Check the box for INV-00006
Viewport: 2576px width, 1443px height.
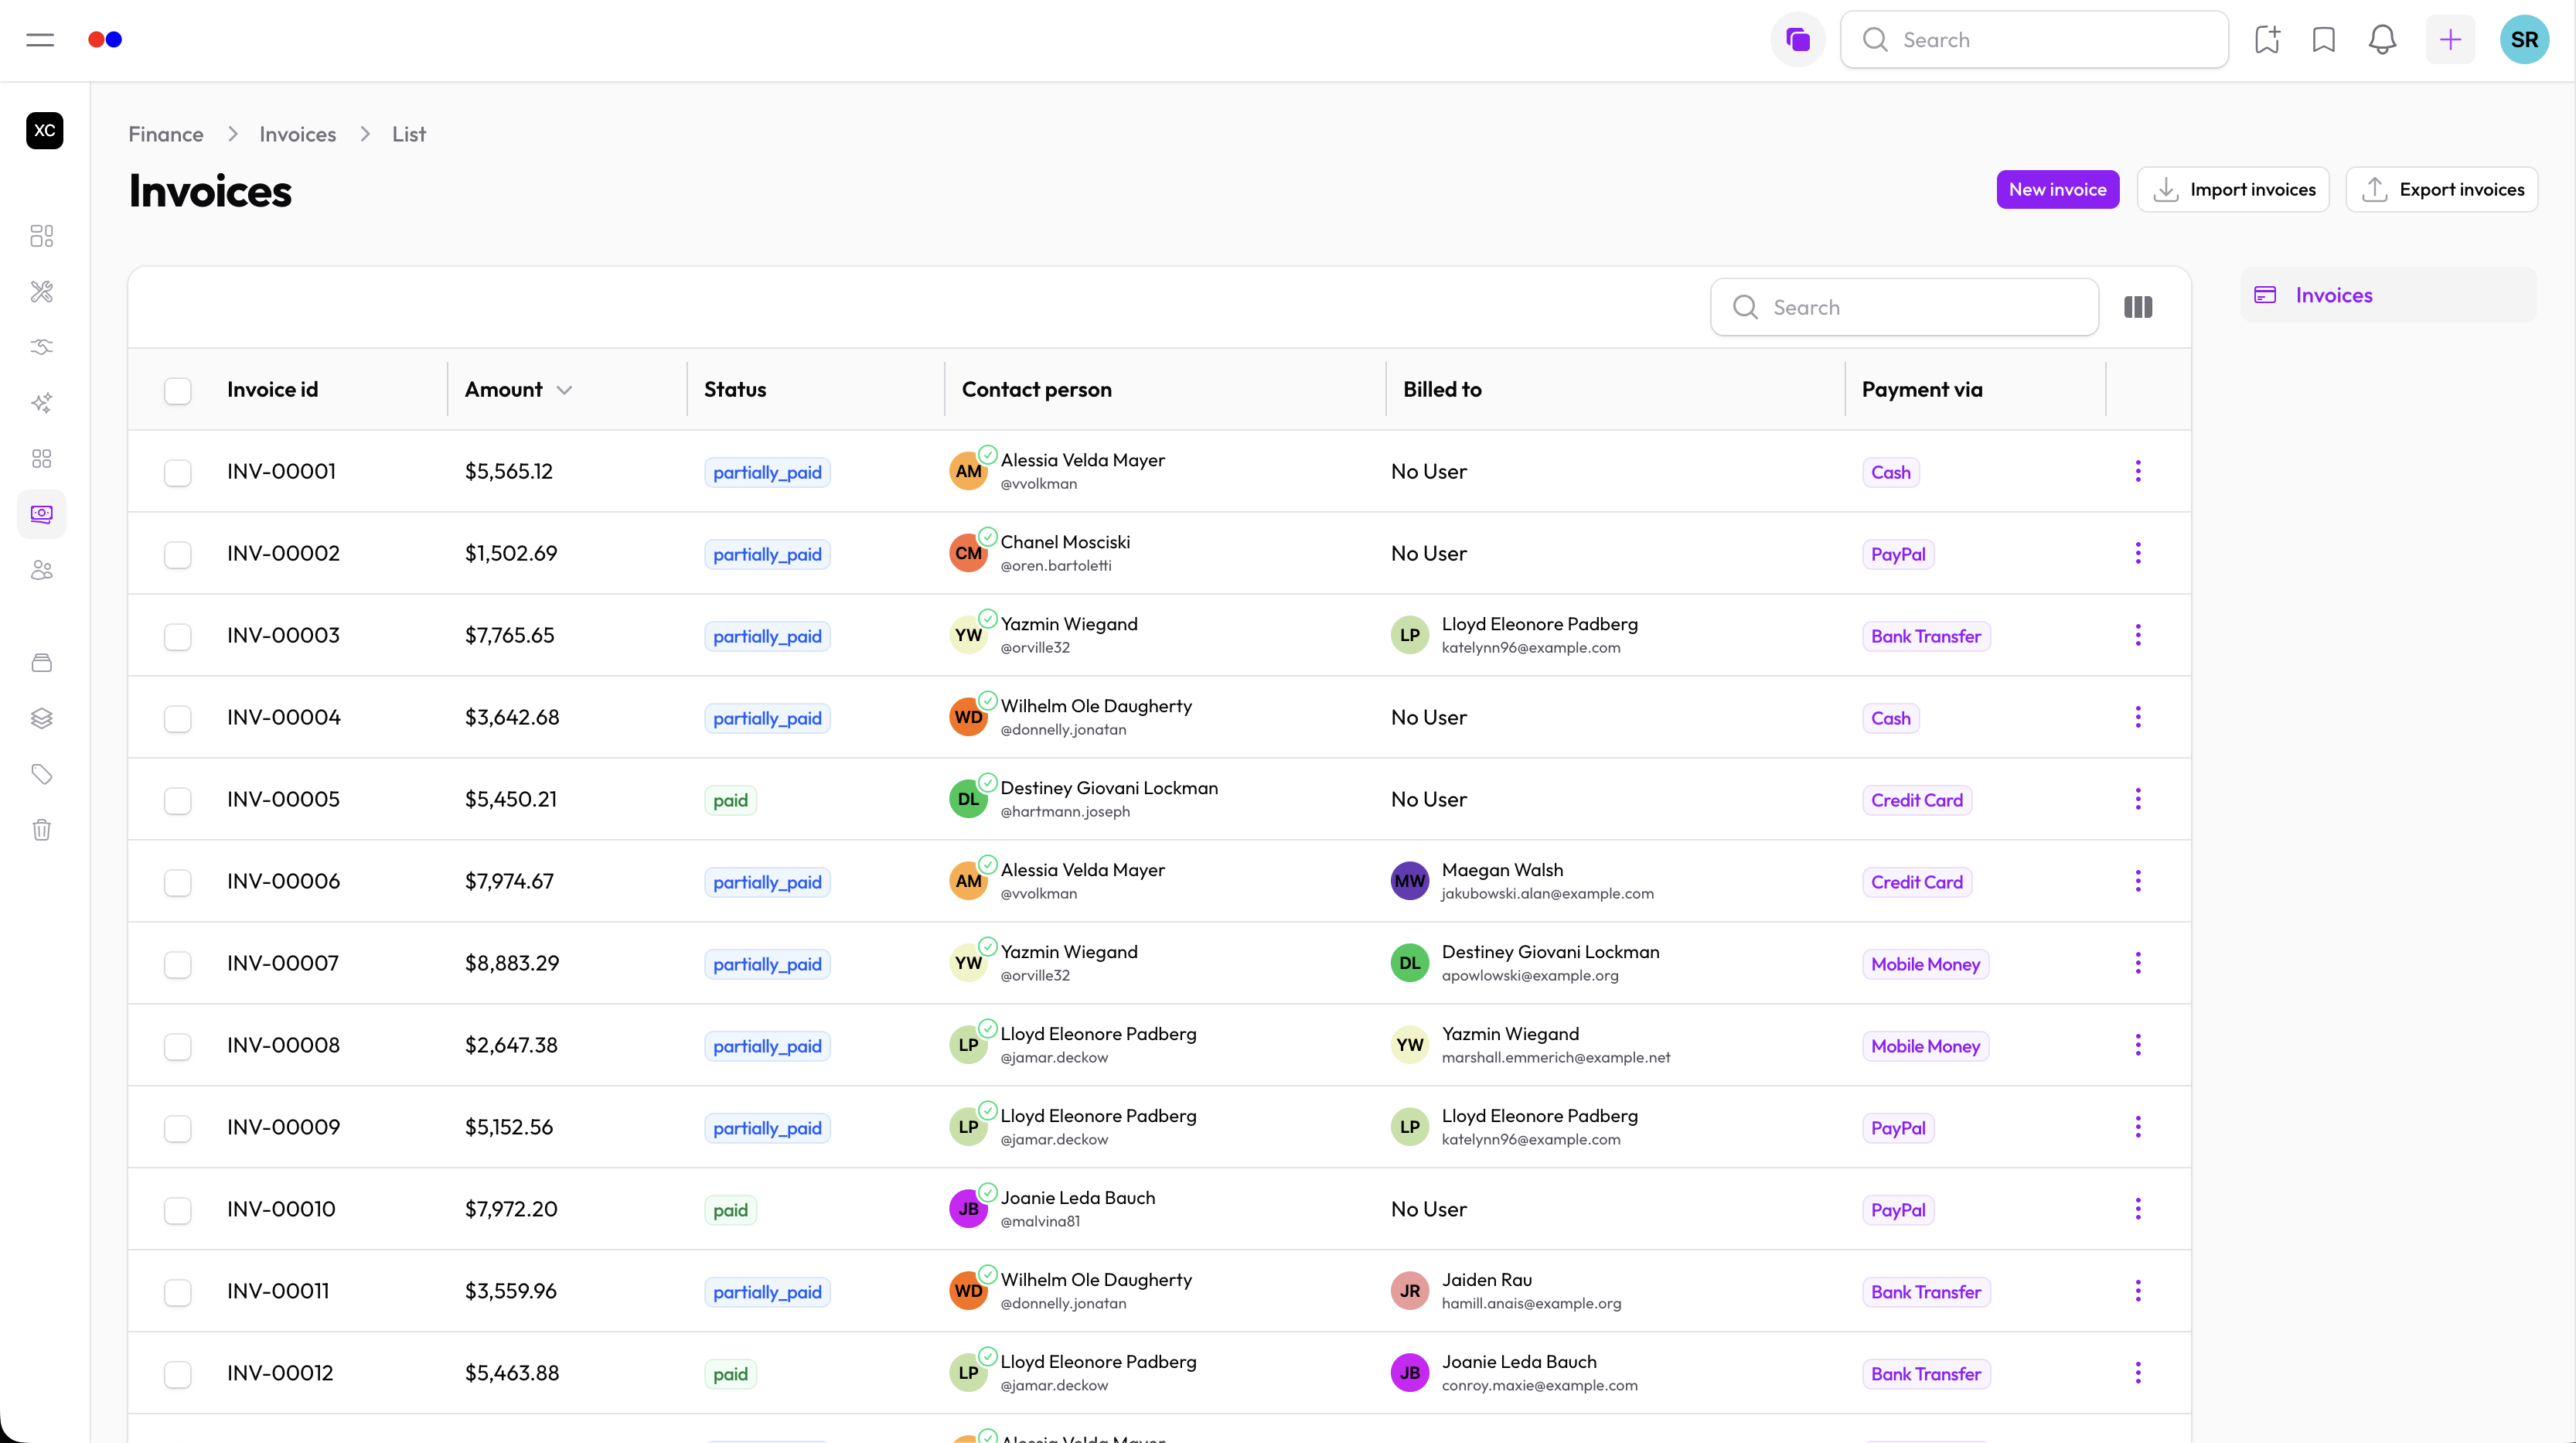click(x=178, y=882)
